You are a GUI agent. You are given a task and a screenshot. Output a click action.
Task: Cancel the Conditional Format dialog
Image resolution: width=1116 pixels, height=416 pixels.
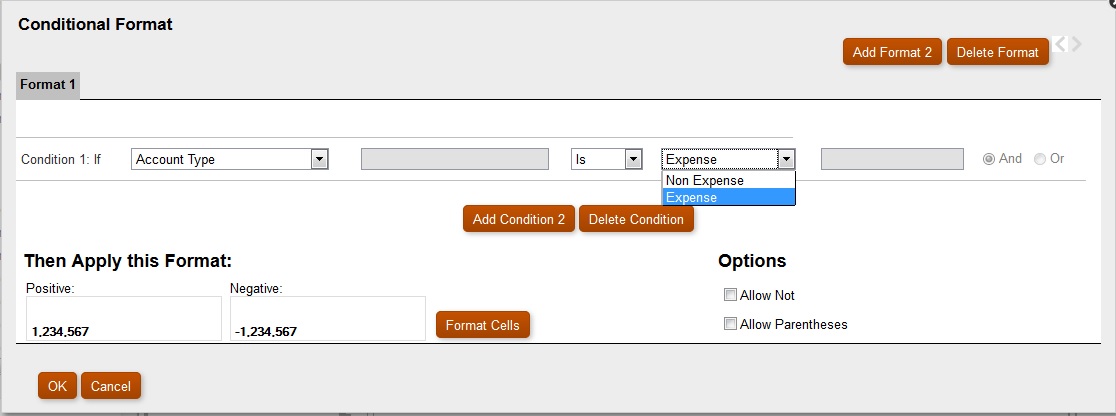click(x=111, y=386)
